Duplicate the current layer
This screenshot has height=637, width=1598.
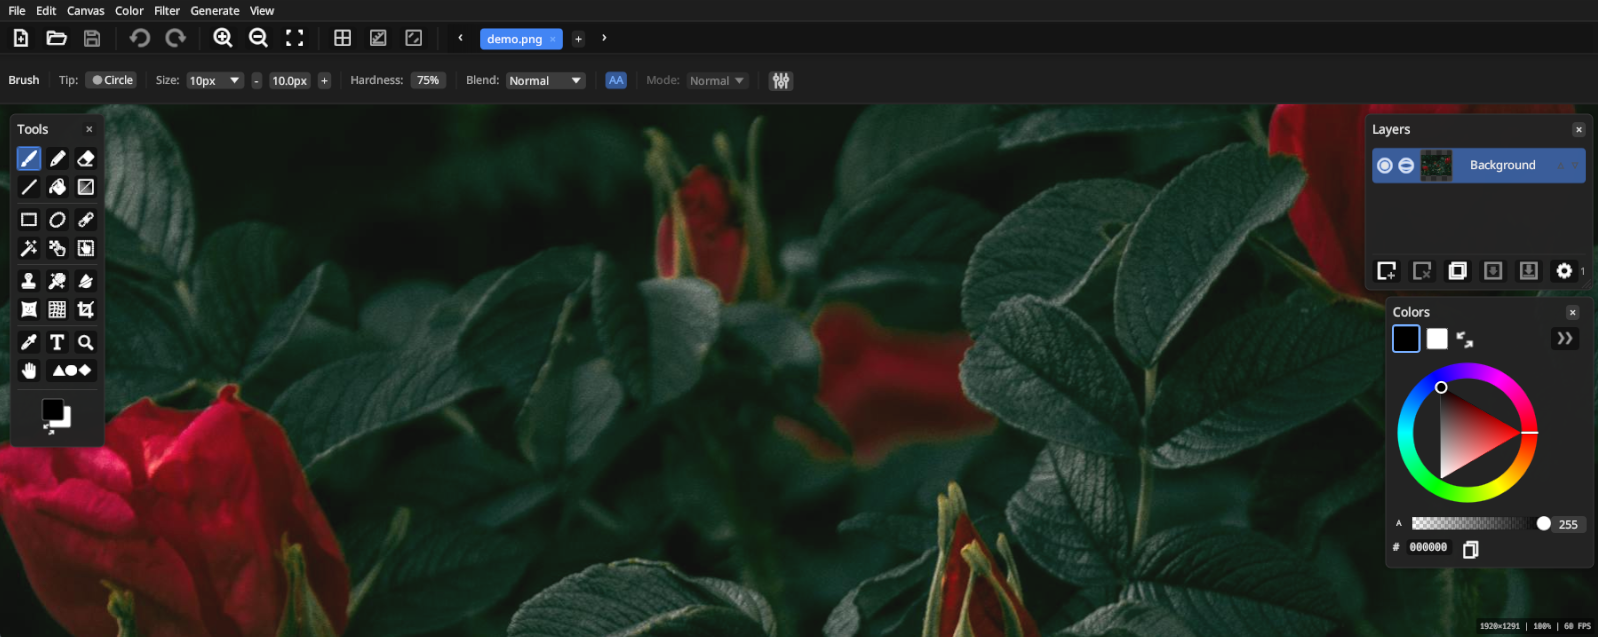(x=1457, y=271)
